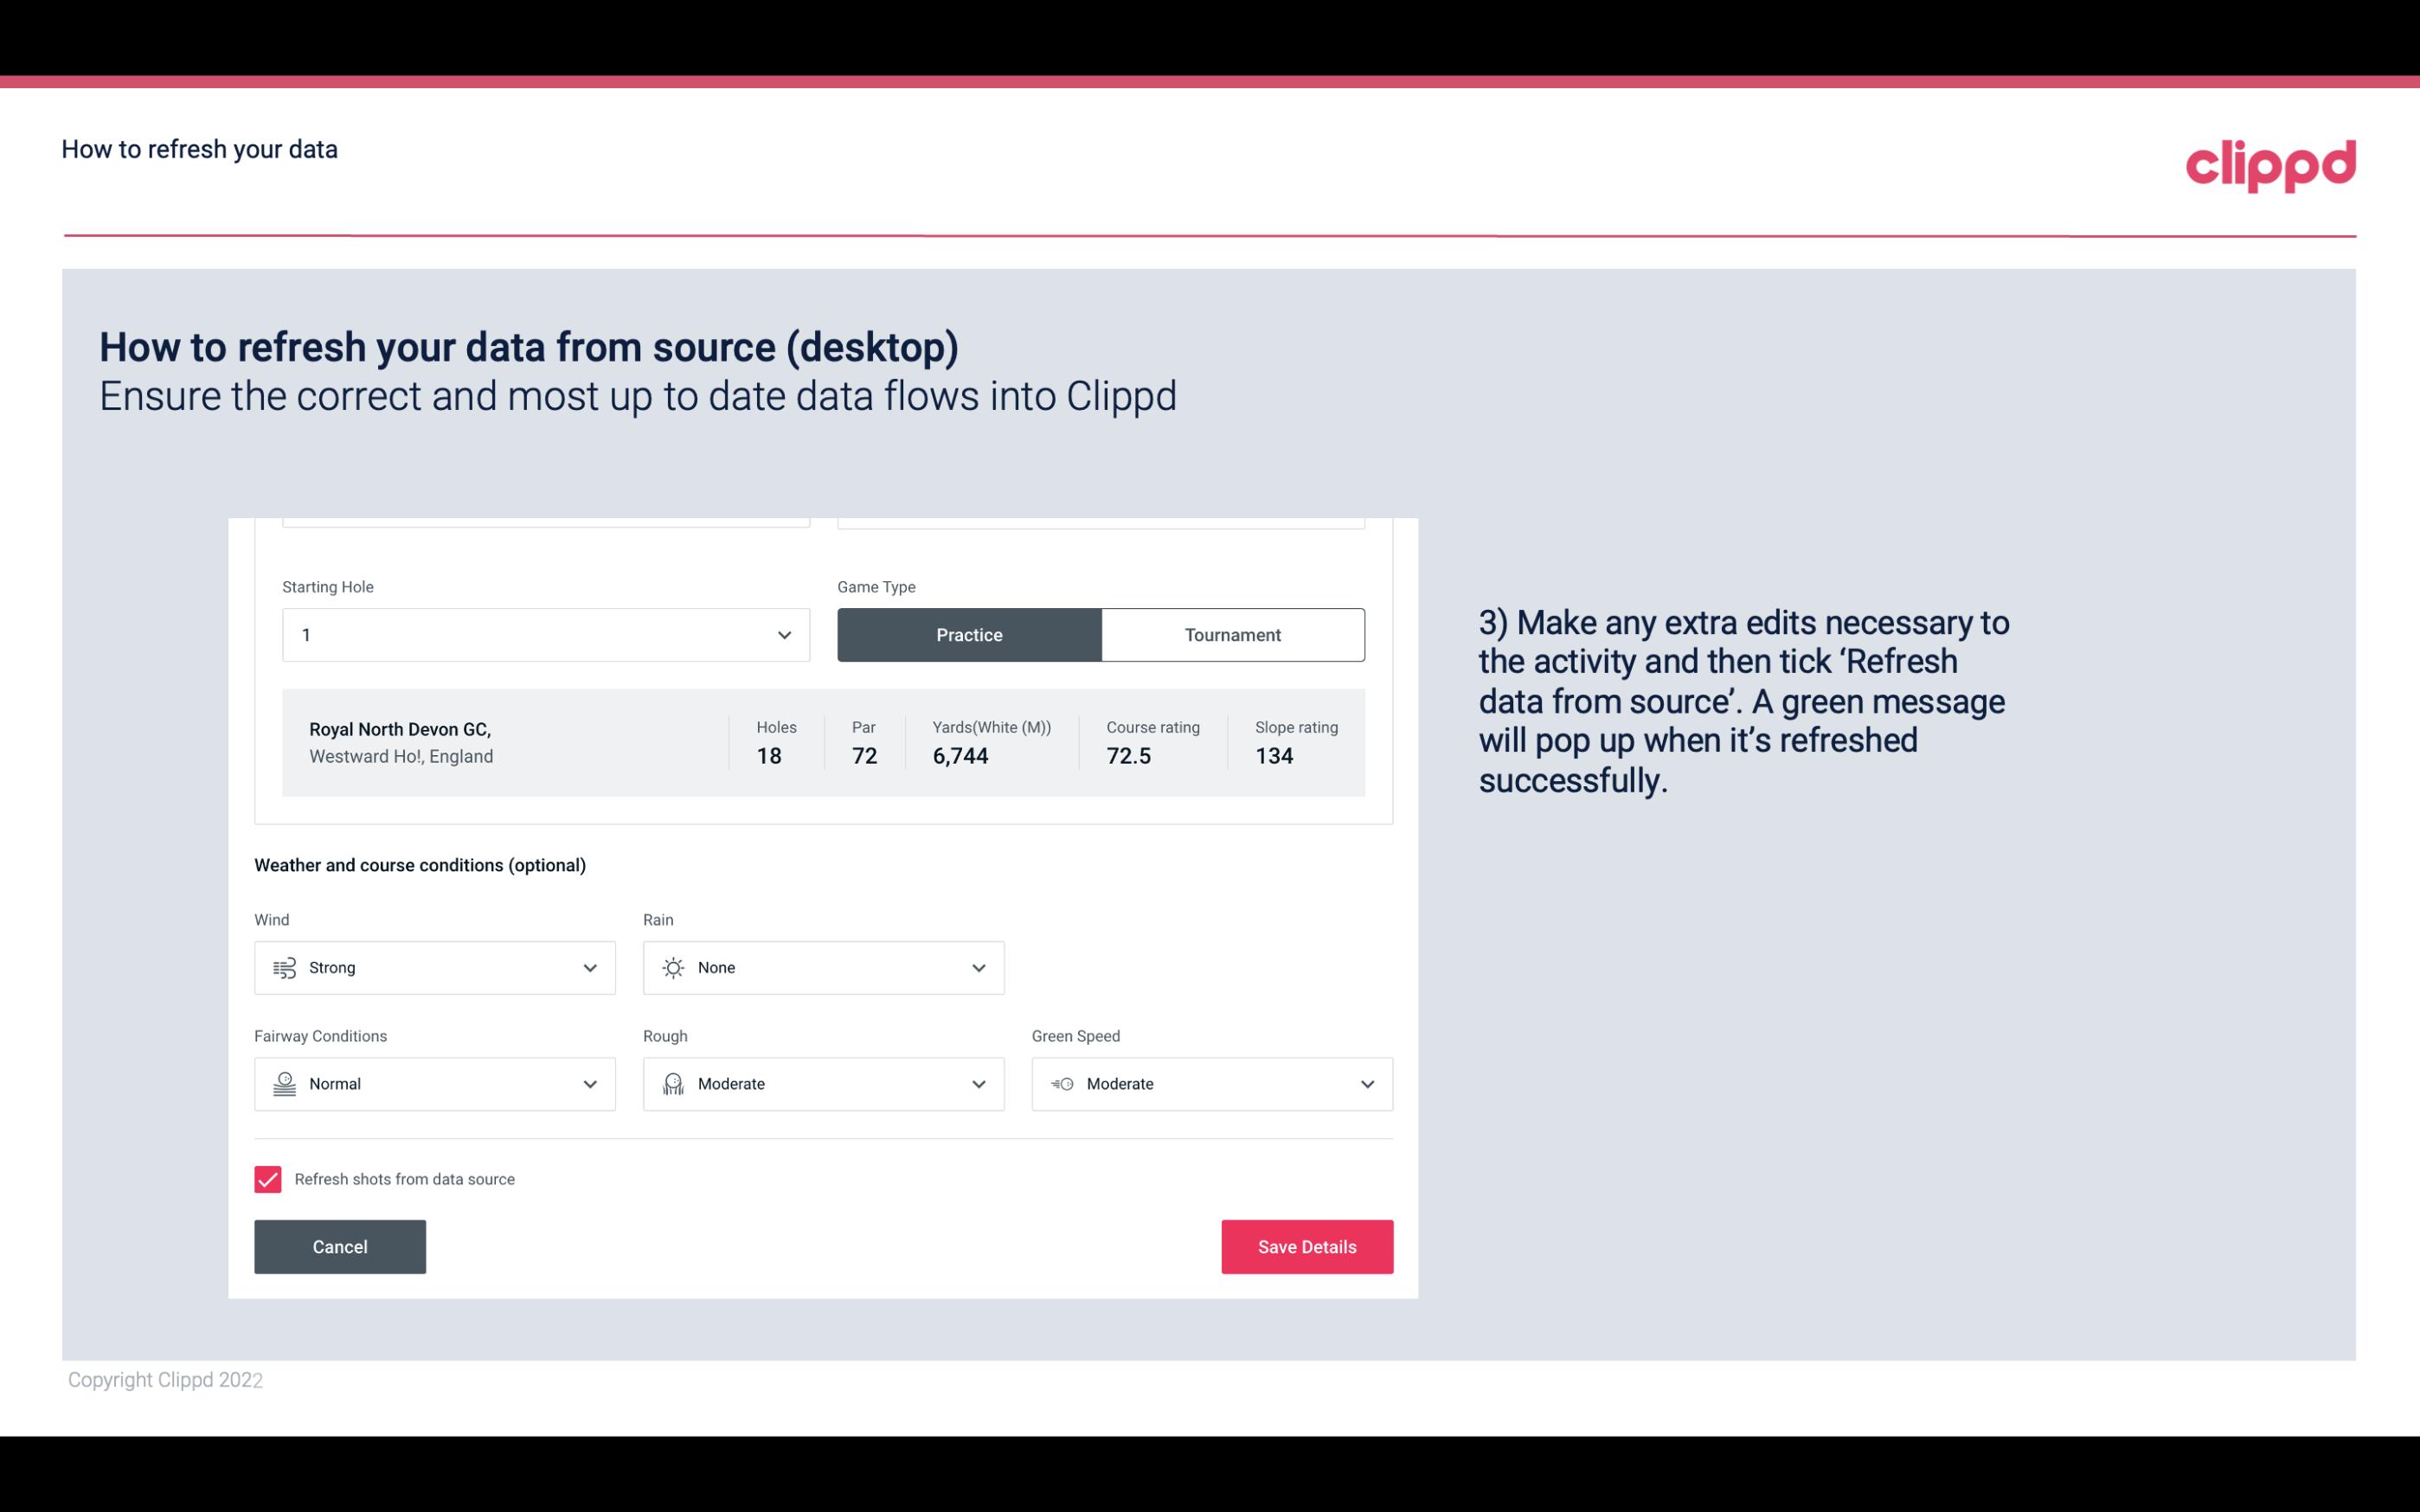This screenshot has height=1512, width=2420.
Task: Expand the Wind condition dropdown
Action: pos(591,967)
